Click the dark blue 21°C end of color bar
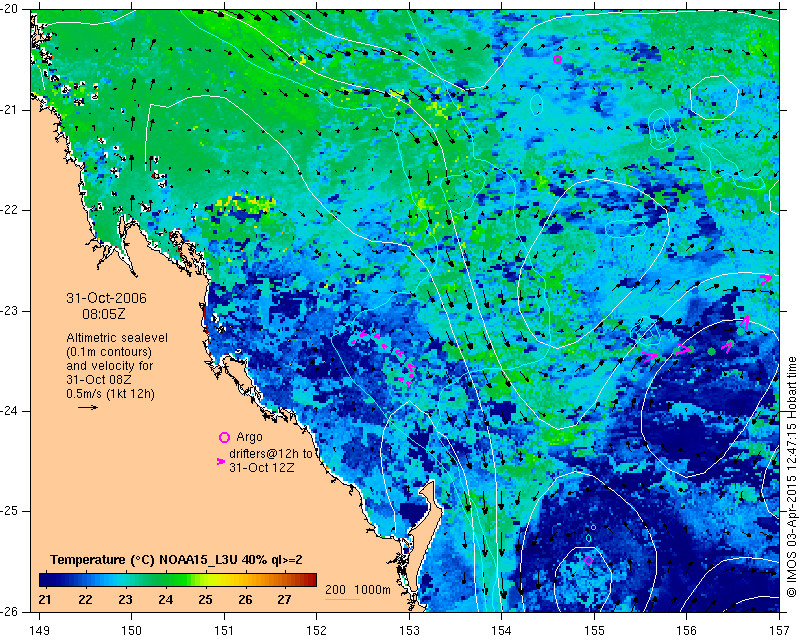 46,579
